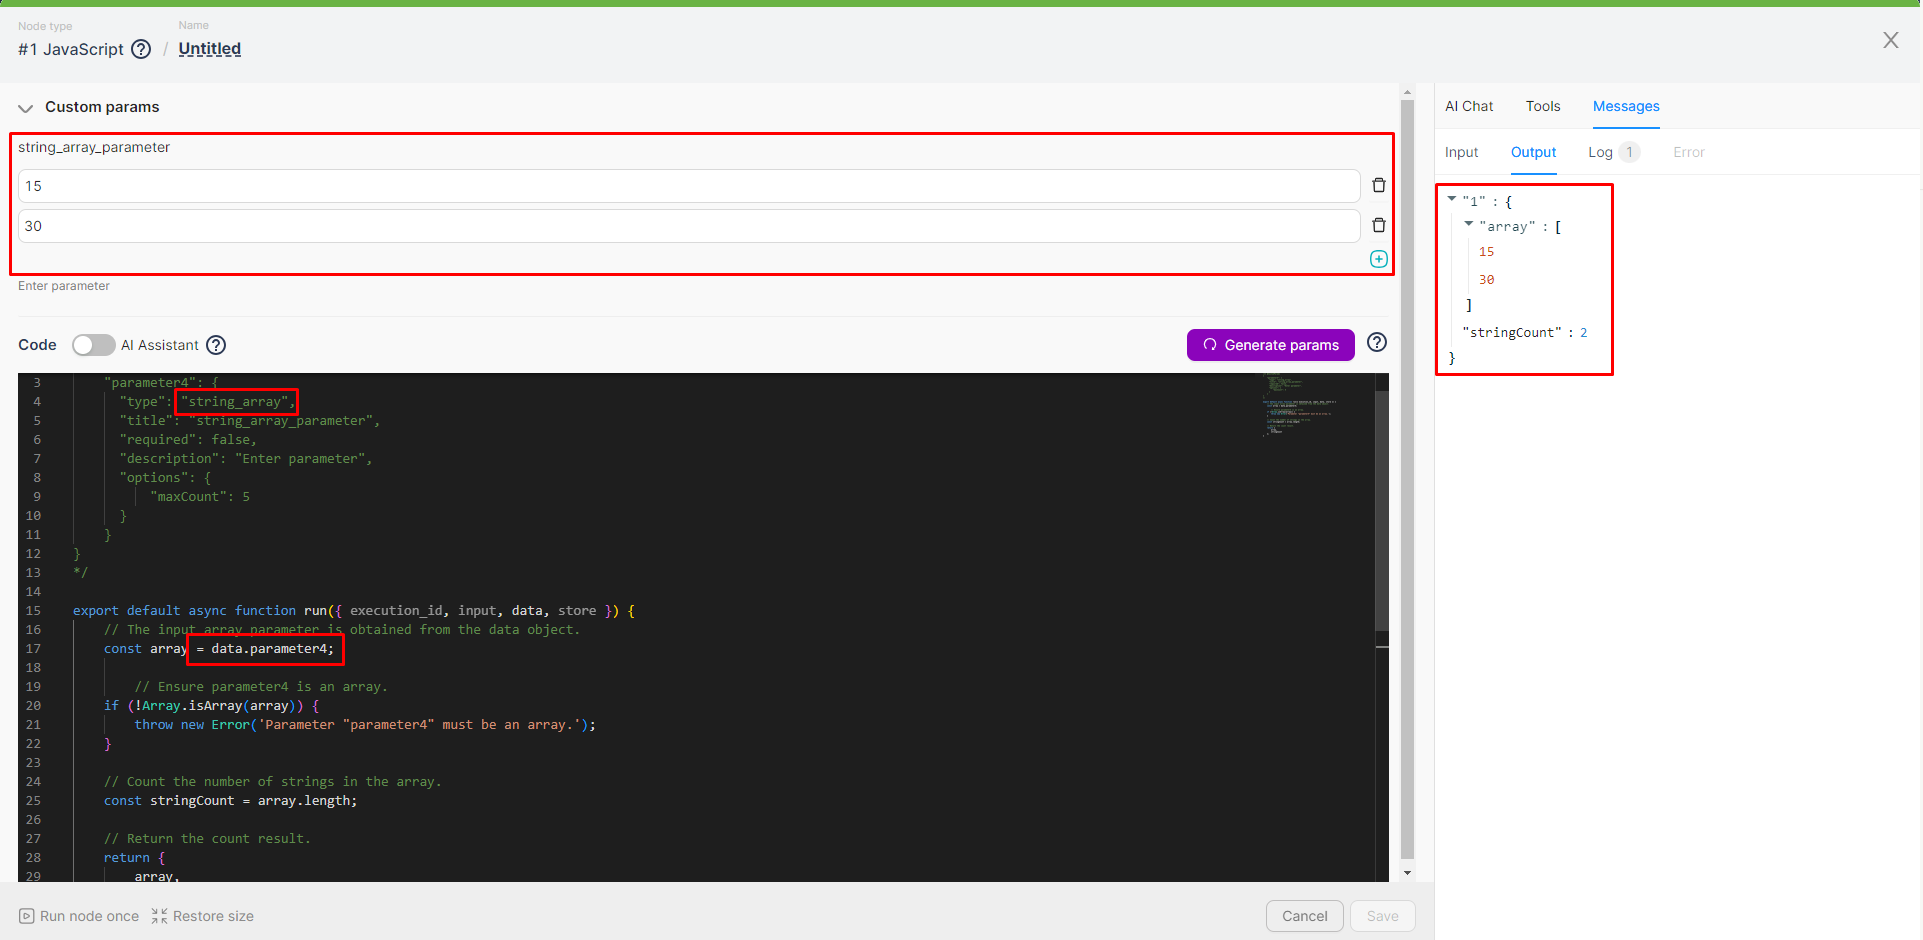Enable the AI Assistant toggle

click(93, 344)
